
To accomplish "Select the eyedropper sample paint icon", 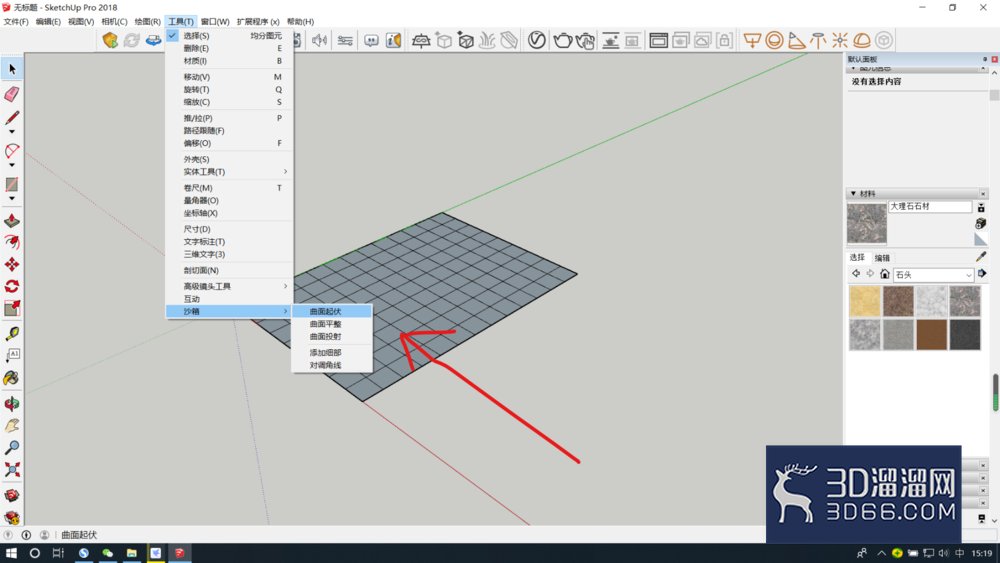I will tap(981, 257).
